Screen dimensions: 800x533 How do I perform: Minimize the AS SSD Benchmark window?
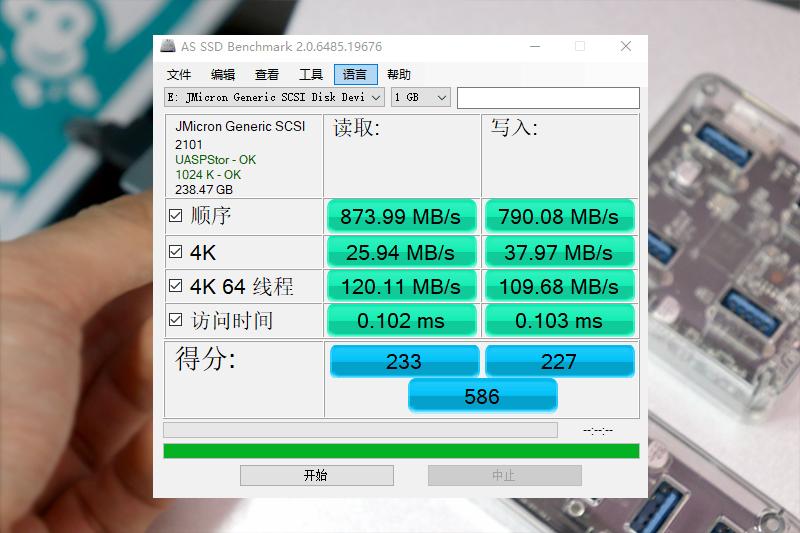535,46
